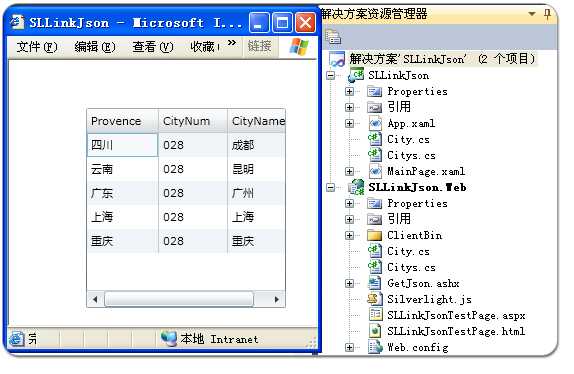Screen dimensions: 574x374
Task: Click the IE status bar page icon
Action: (17, 339)
